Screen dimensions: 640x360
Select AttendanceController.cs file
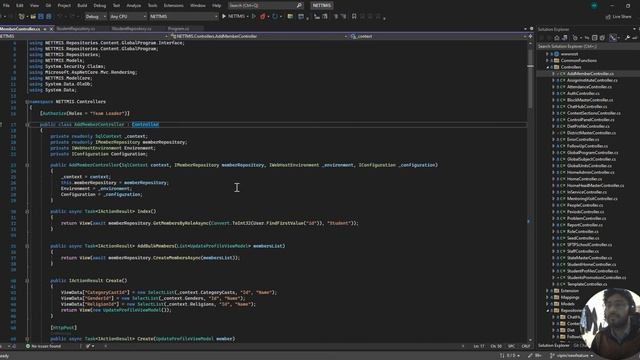tap(589, 87)
